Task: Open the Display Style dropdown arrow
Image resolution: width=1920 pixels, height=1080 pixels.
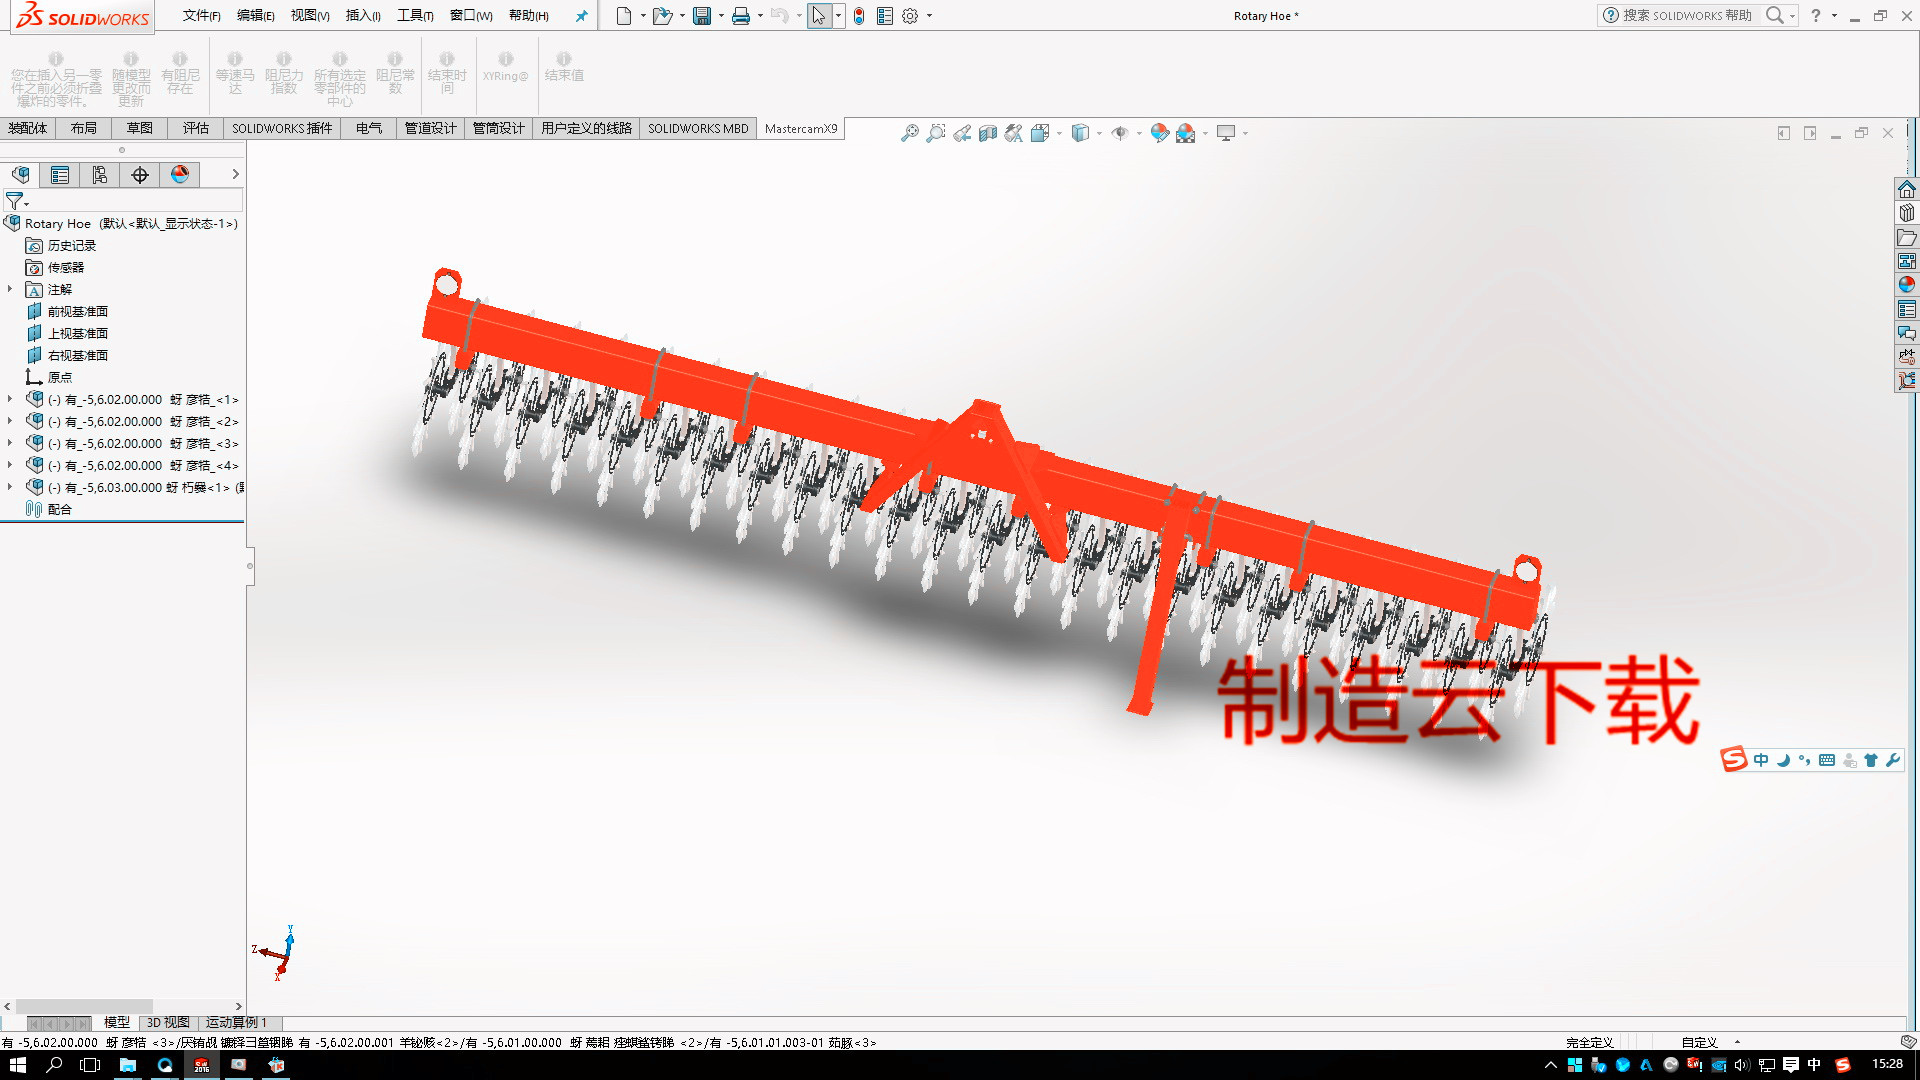Action: 1097,132
